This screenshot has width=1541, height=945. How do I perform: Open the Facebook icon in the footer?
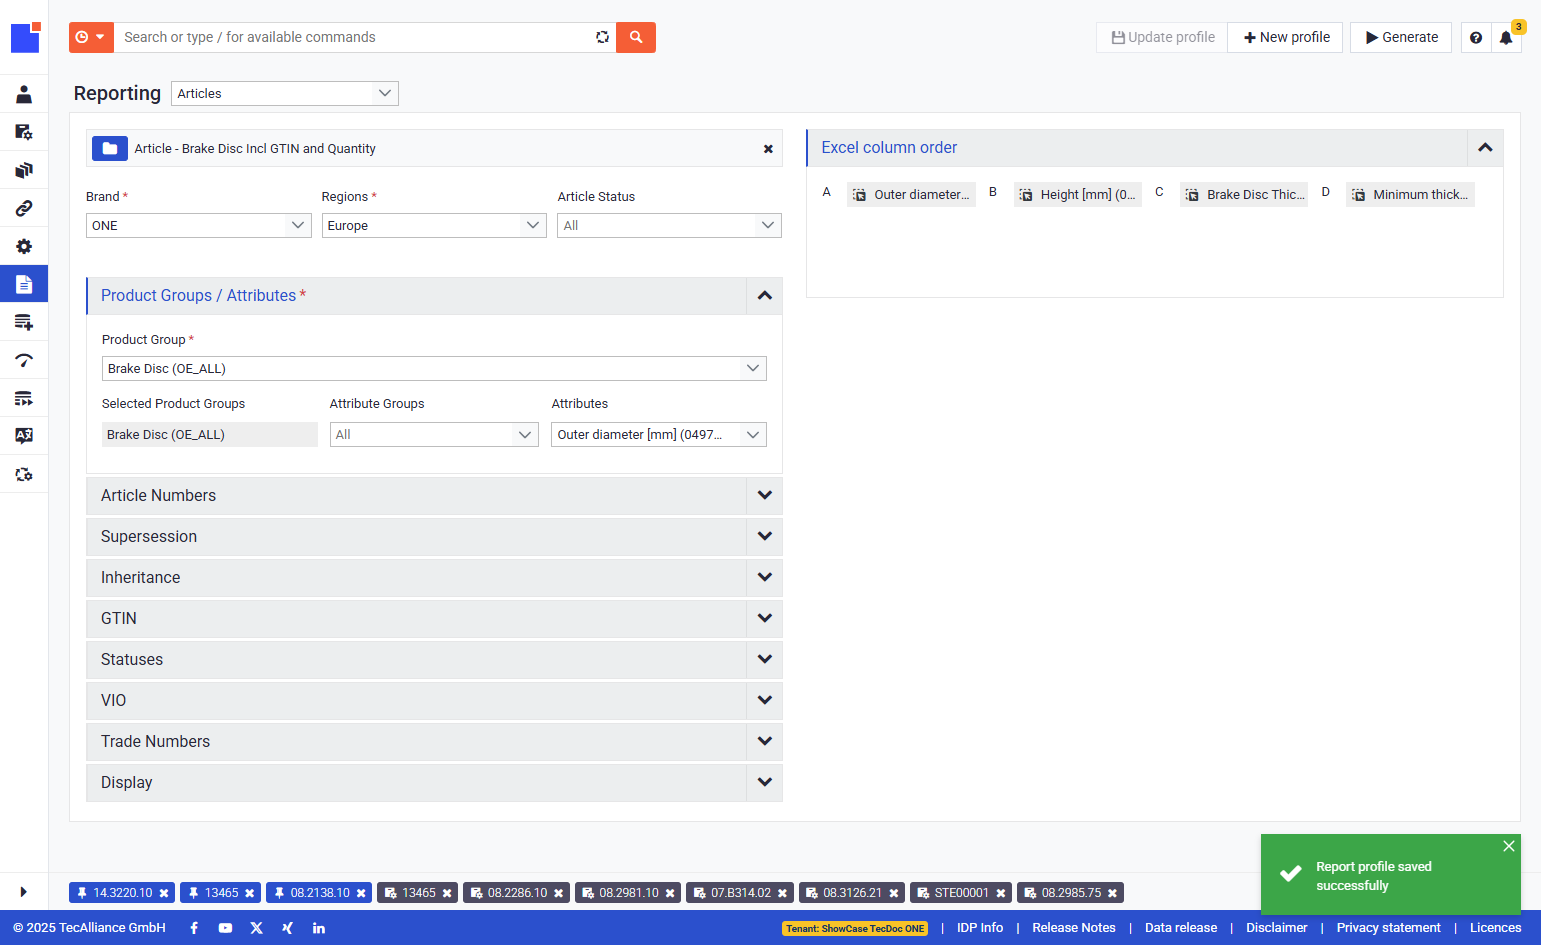pos(194,928)
